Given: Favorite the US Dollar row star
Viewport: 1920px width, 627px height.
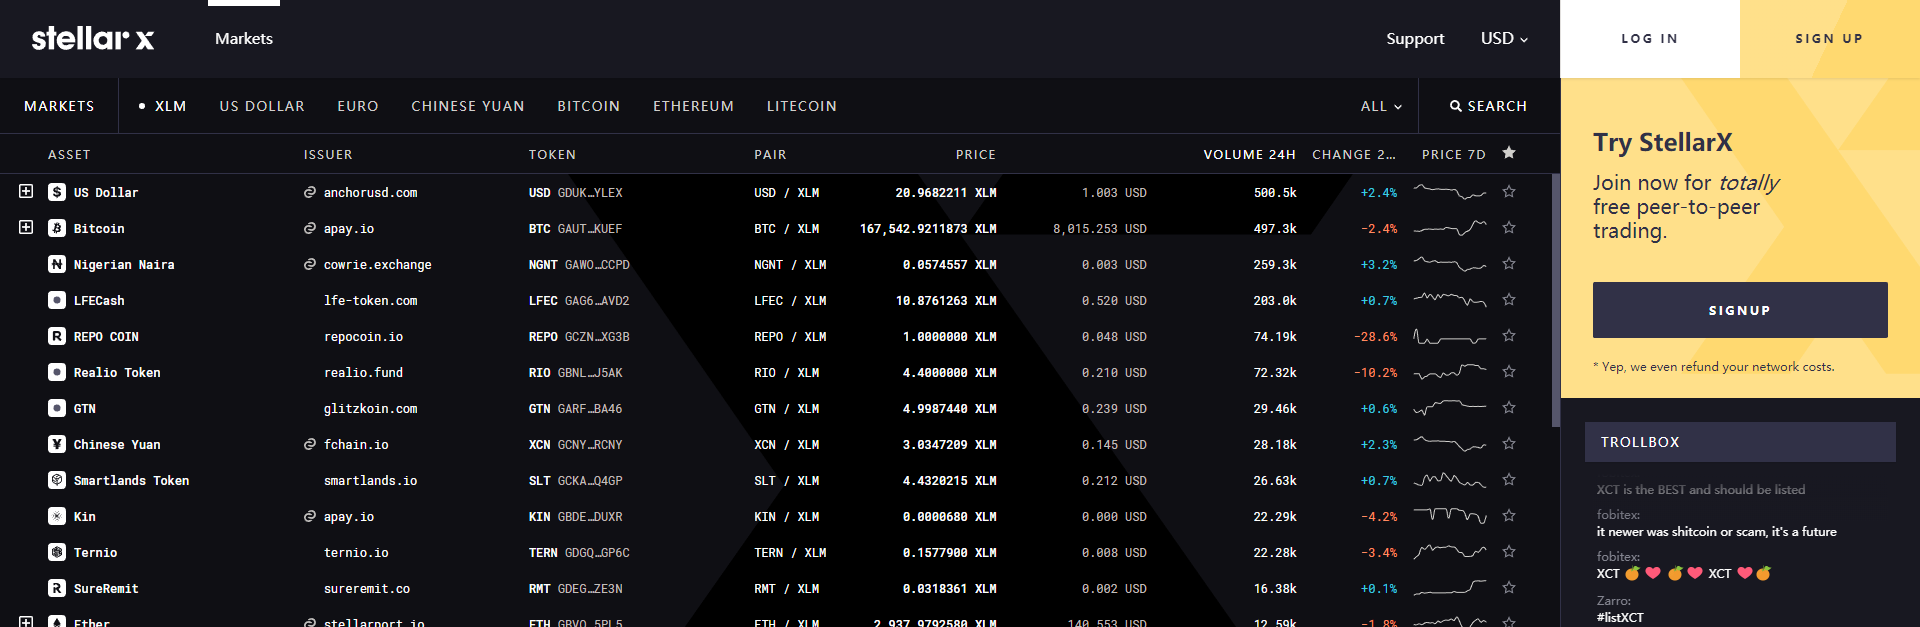Looking at the screenshot, I should pos(1509,191).
